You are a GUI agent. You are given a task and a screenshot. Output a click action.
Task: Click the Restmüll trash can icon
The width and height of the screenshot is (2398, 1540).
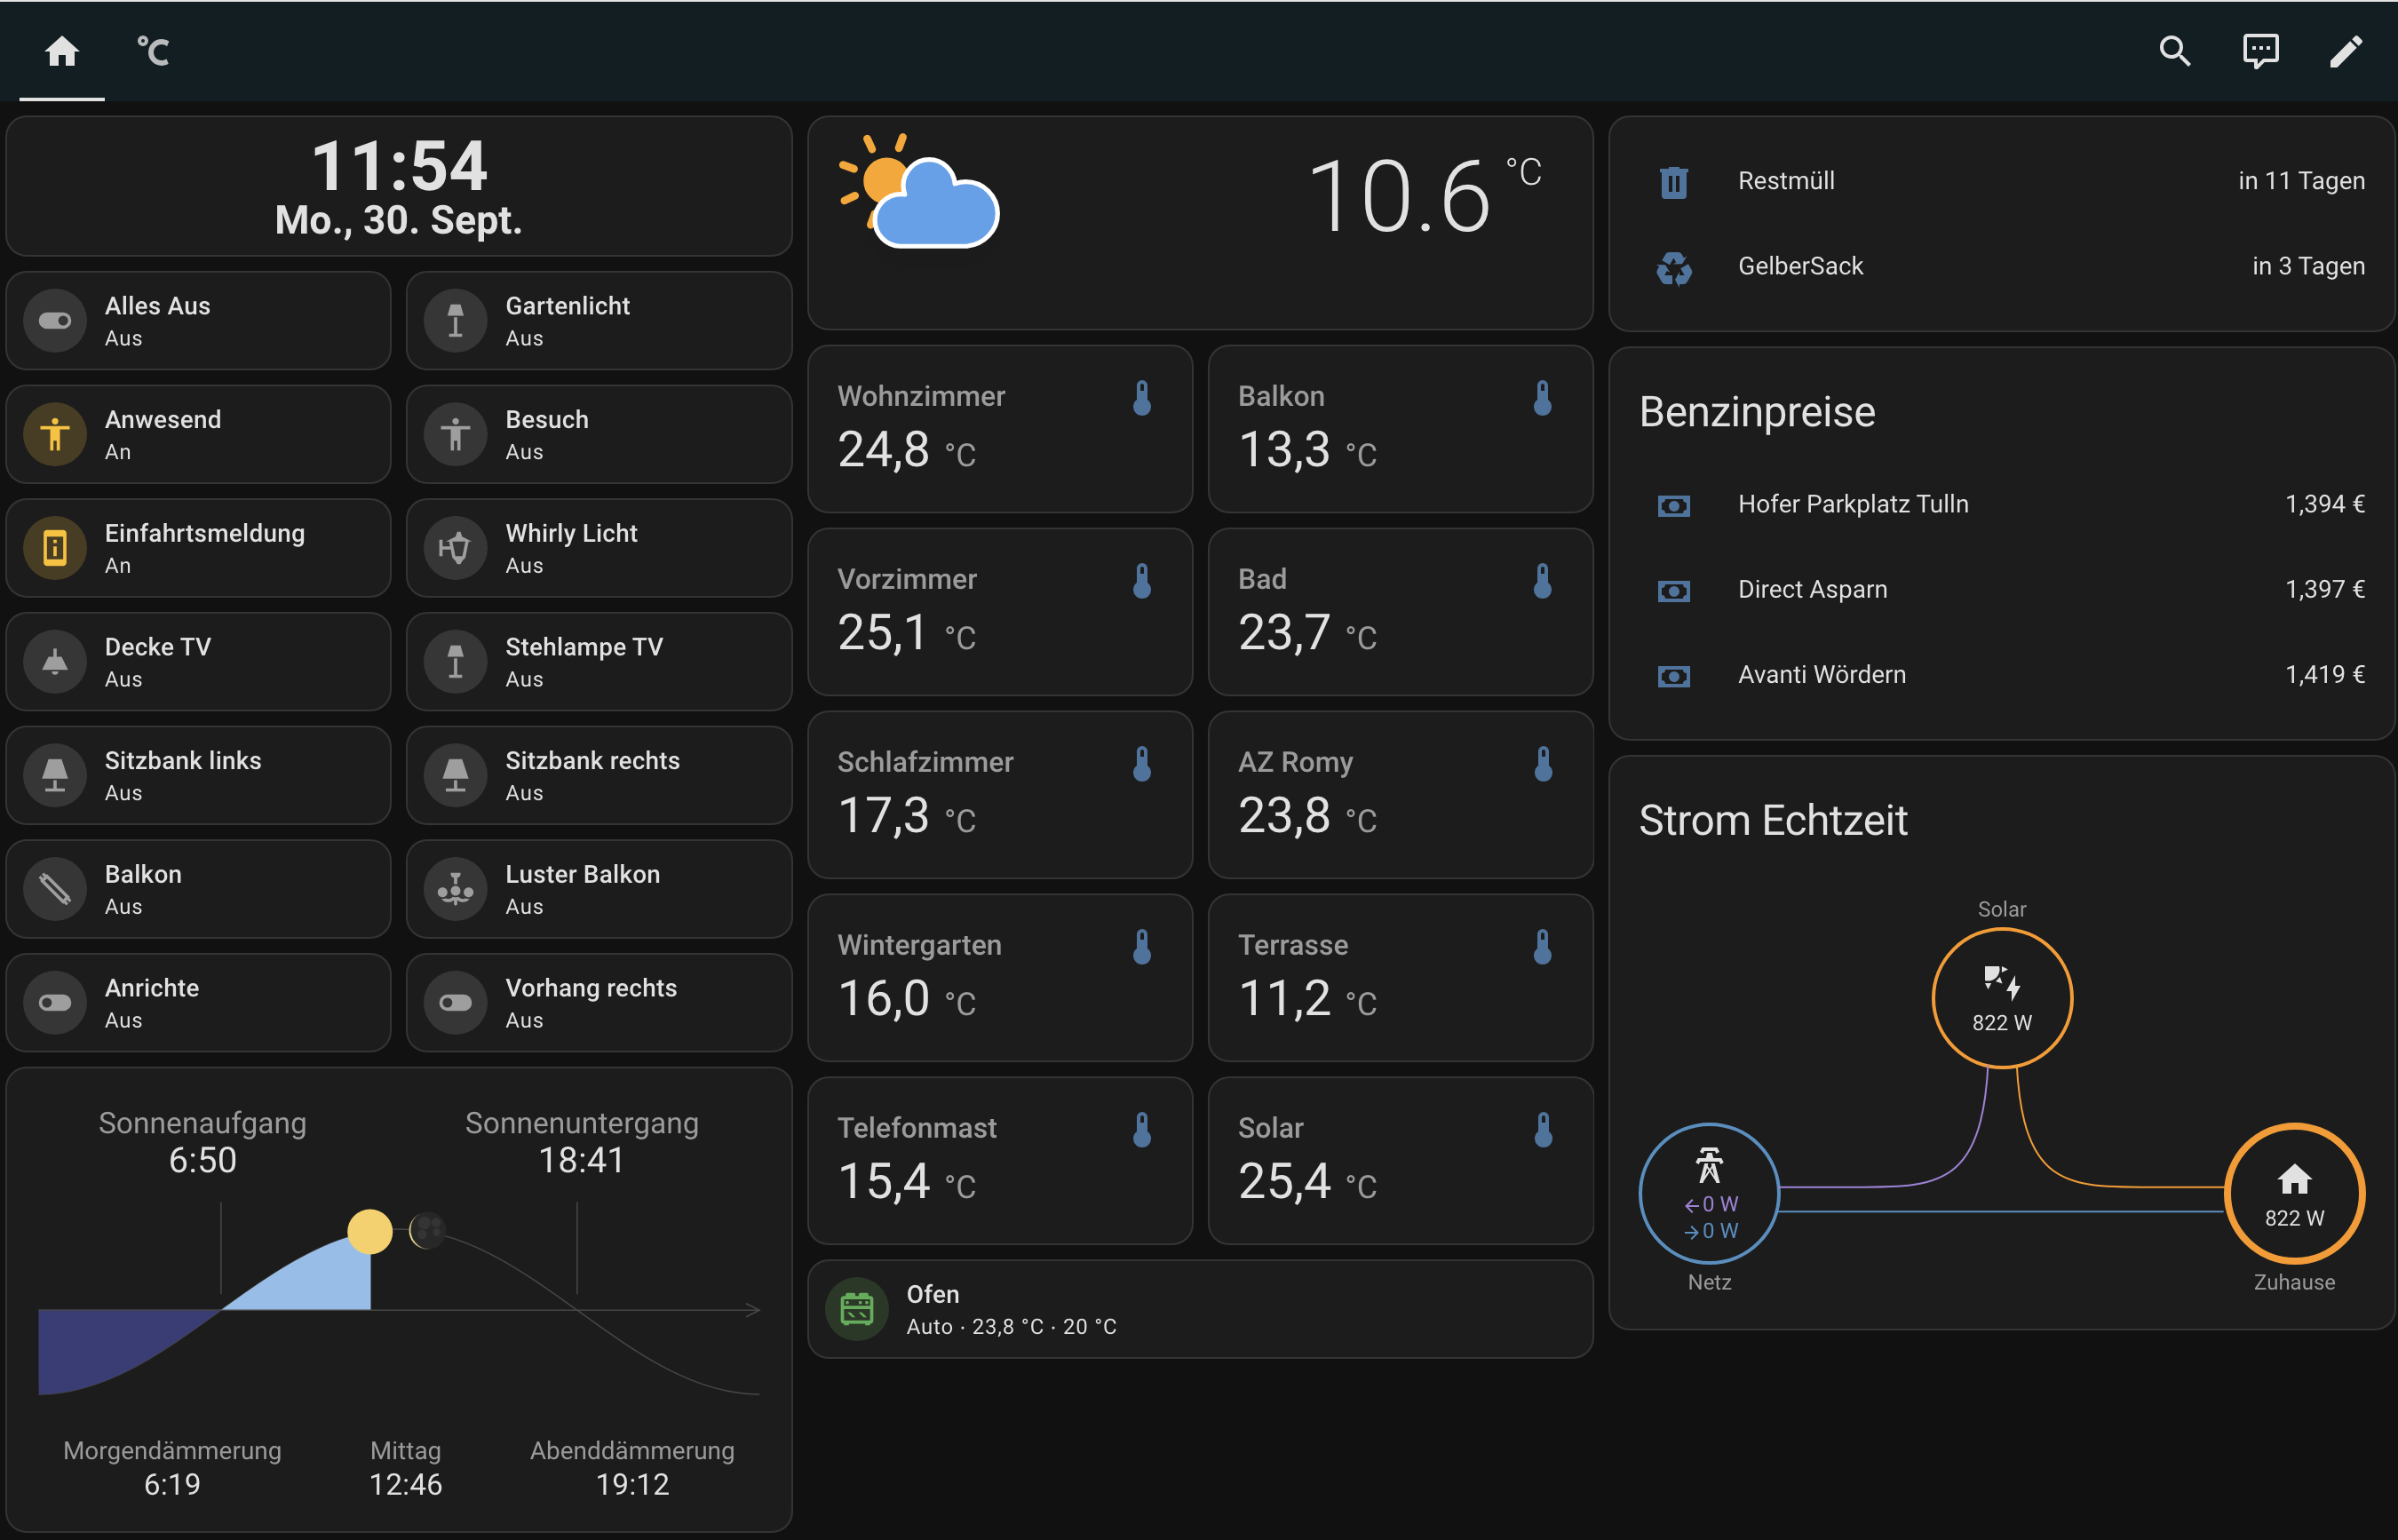[x=1674, y=182]
